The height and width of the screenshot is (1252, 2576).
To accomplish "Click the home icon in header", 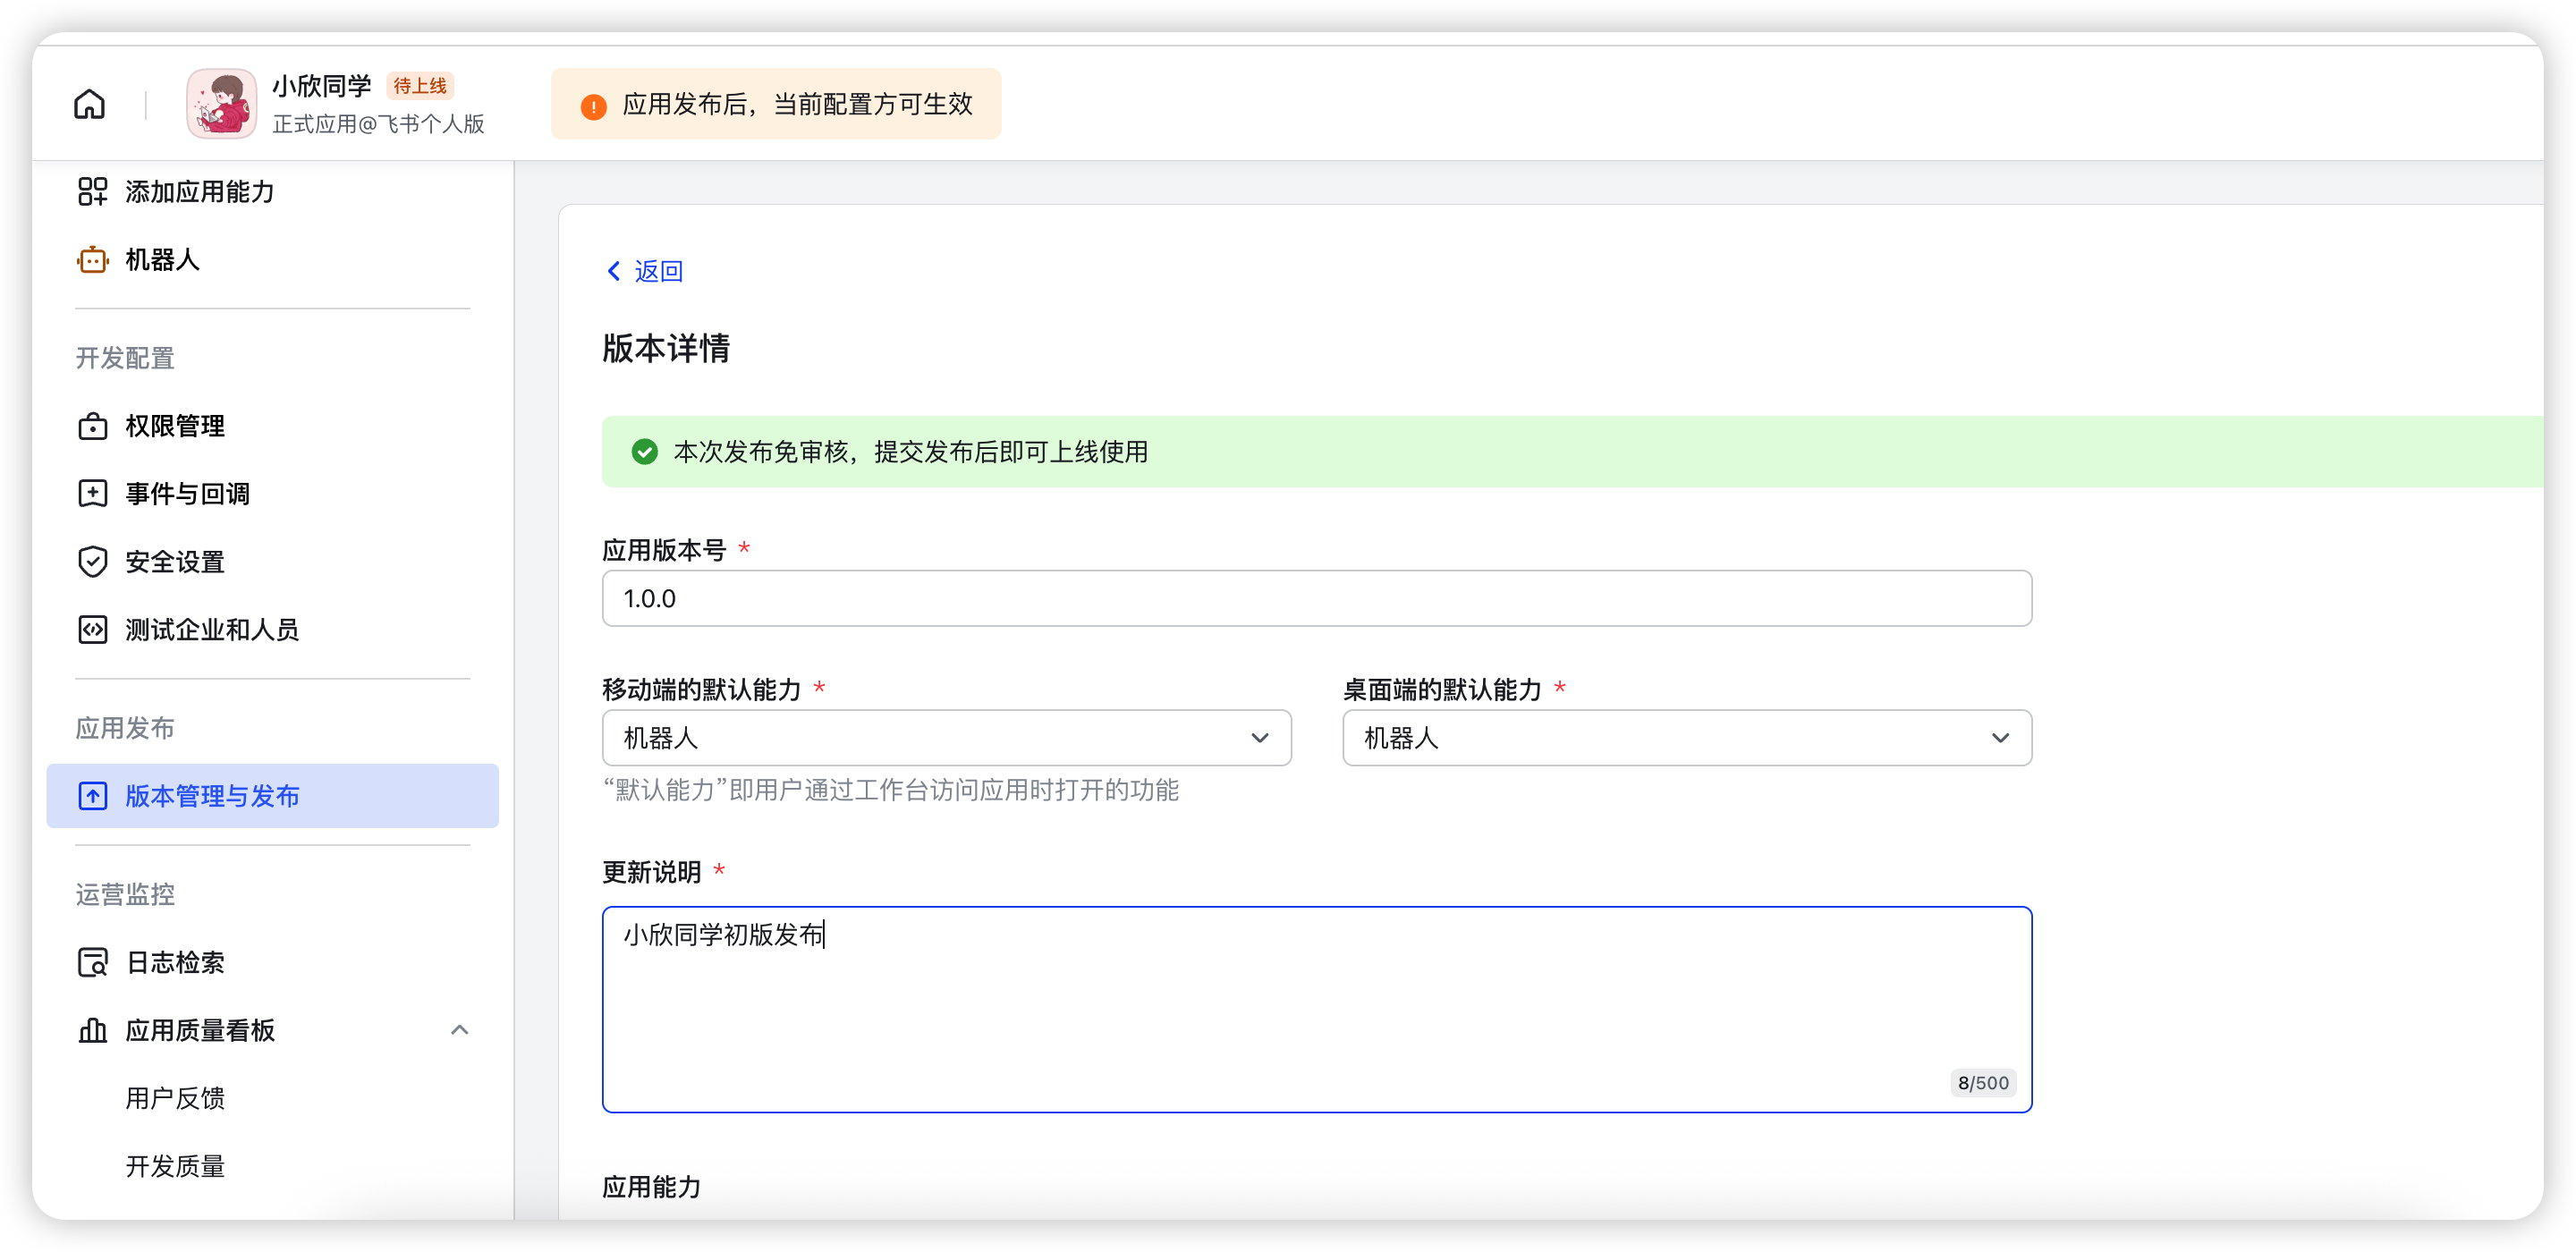I will click(x=89, y=104).
